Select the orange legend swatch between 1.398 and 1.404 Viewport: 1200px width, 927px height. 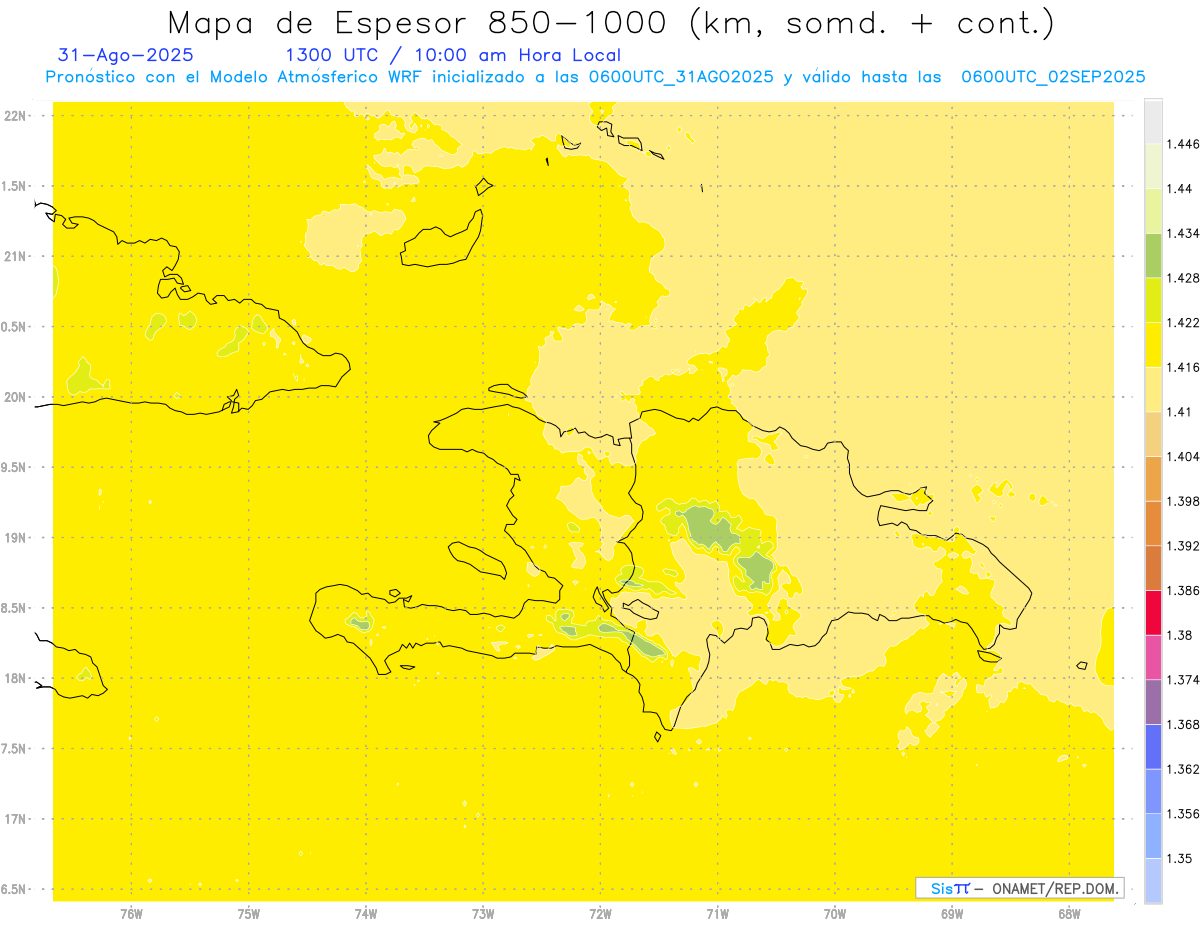pos(1153,478)
